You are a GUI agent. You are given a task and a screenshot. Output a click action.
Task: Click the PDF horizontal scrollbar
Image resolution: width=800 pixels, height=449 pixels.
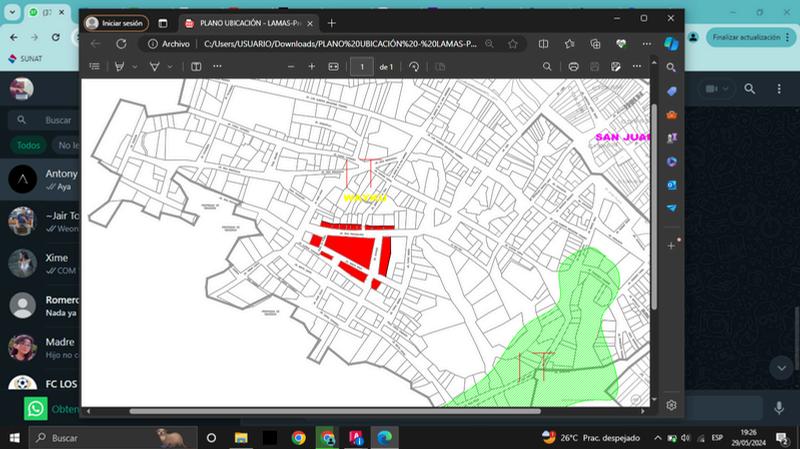[x=335, y=411]
